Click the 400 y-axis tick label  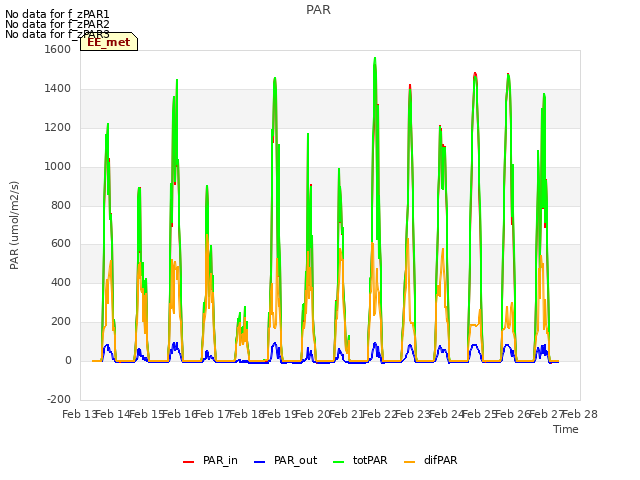(x=61, y=282)
